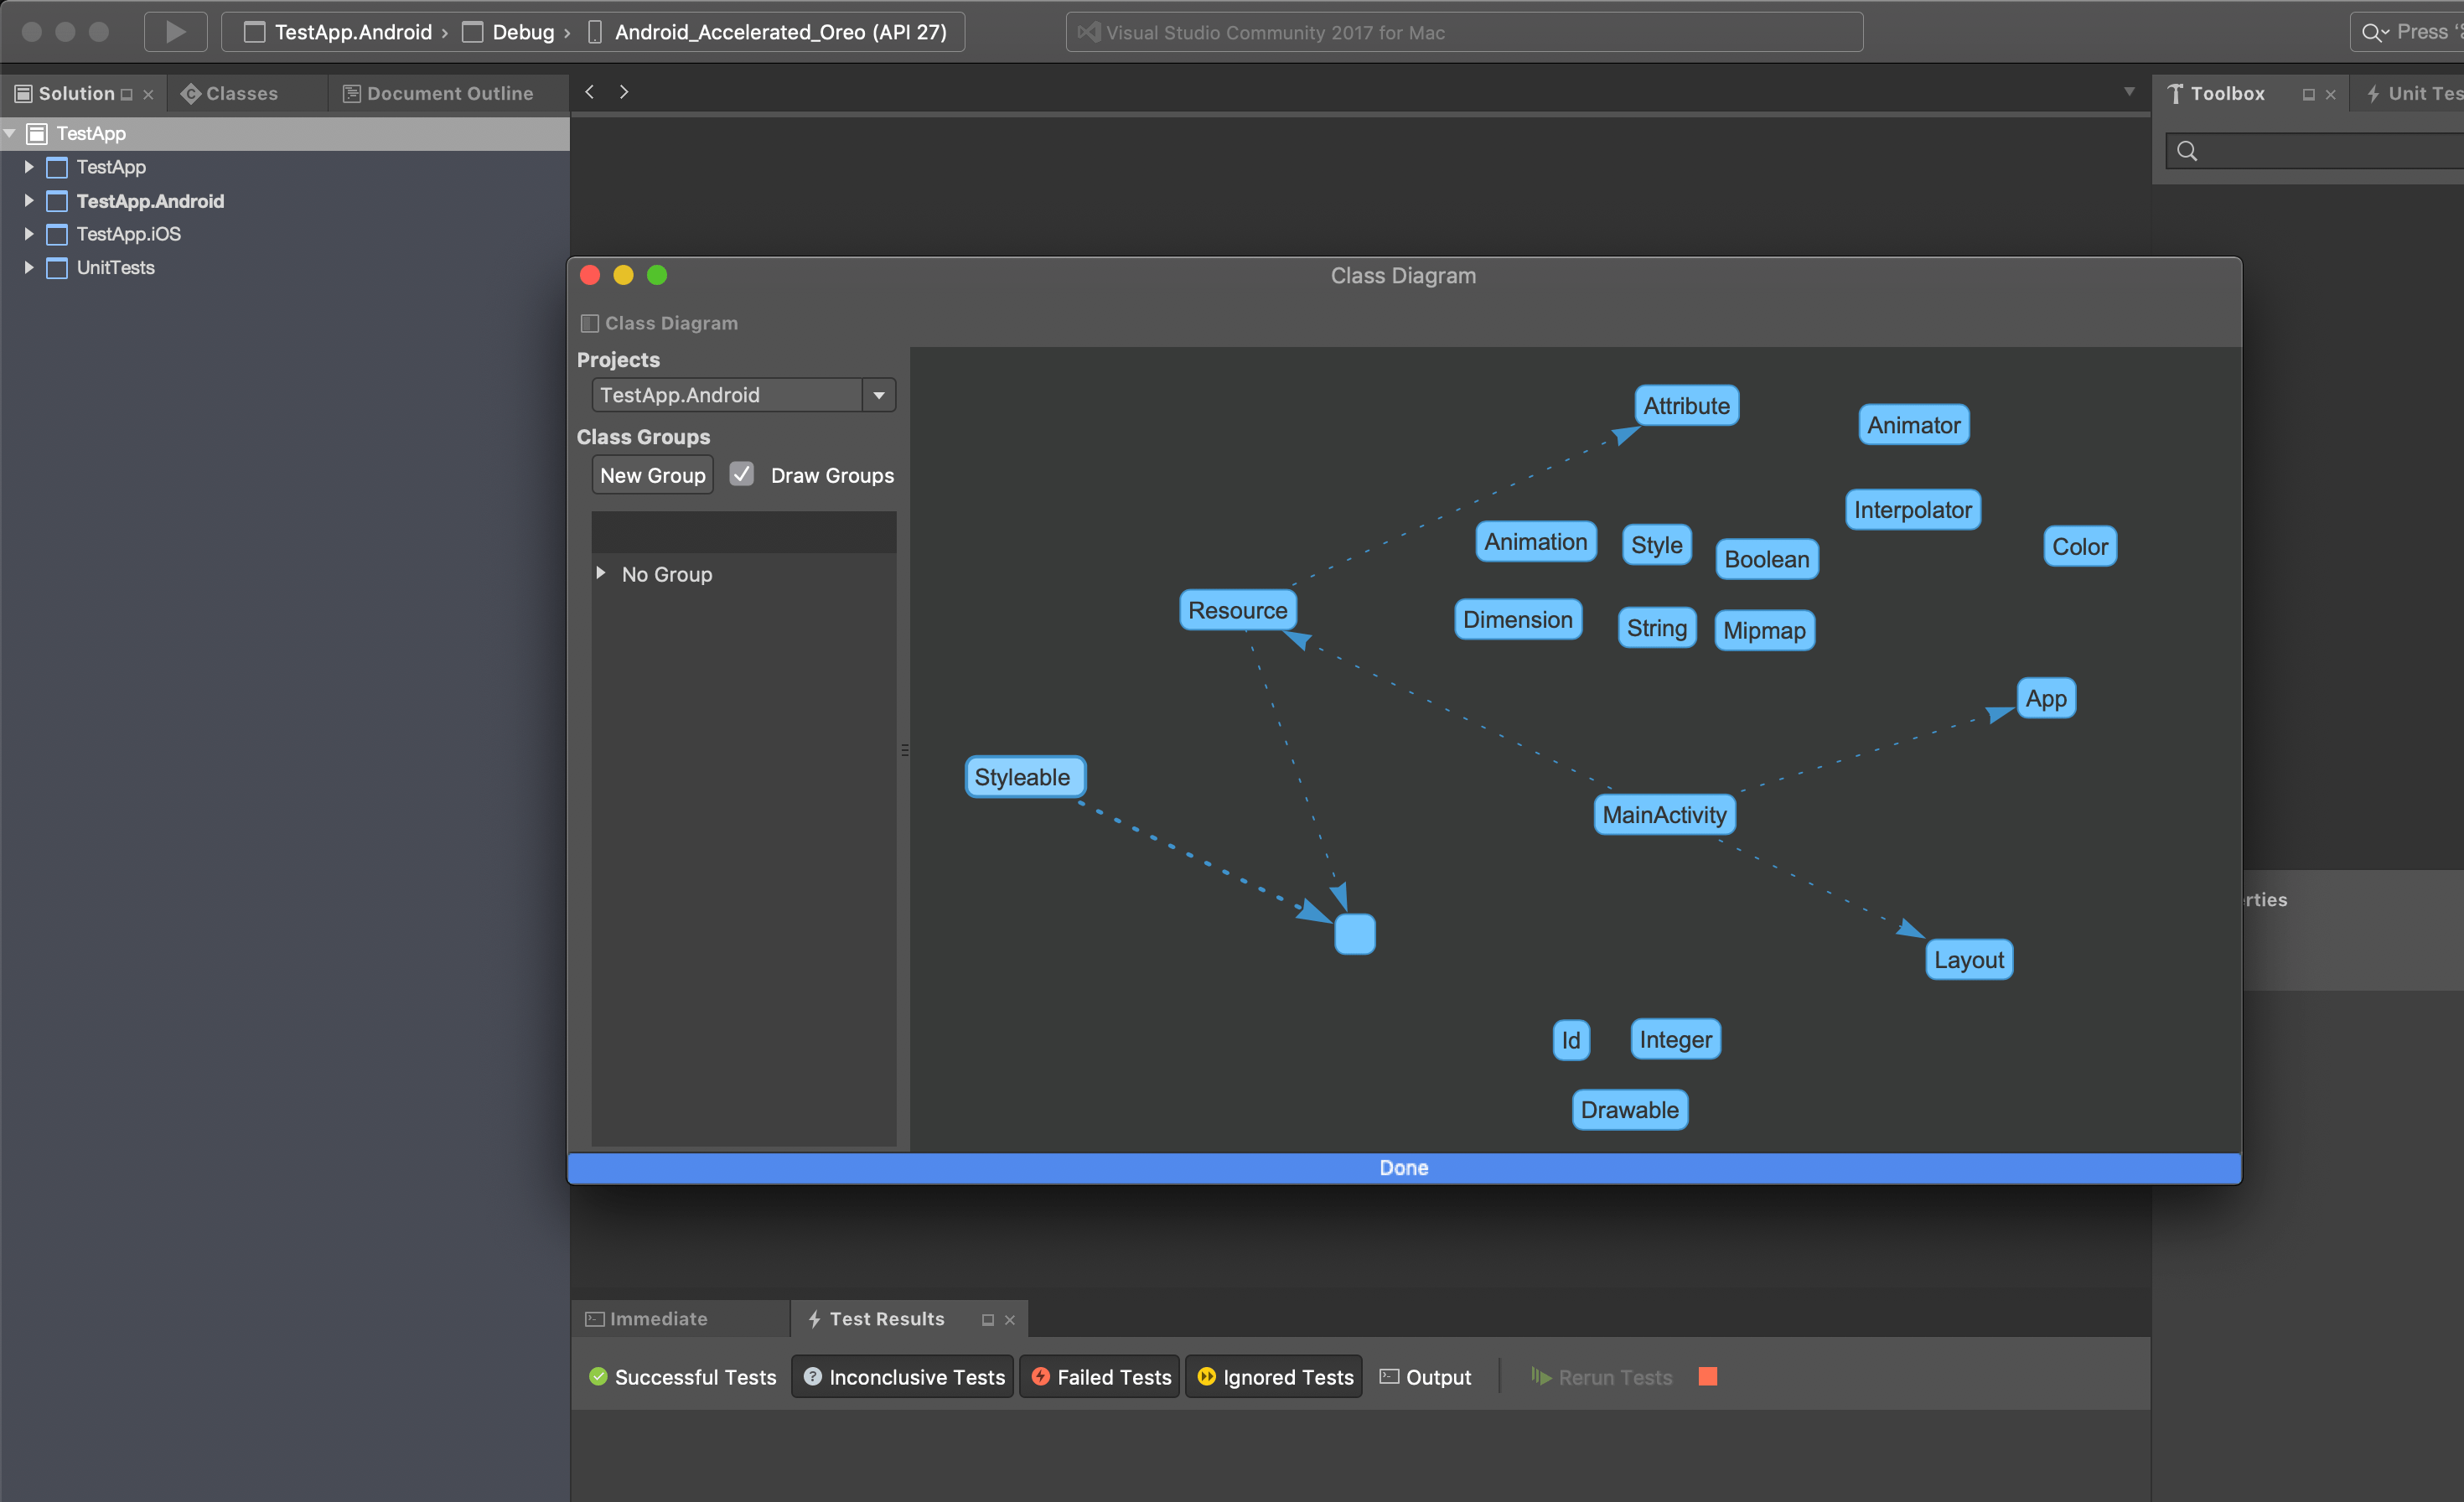Click the New Group button
Viewport: 2464px width, 1502px height.
pos(652,474)
